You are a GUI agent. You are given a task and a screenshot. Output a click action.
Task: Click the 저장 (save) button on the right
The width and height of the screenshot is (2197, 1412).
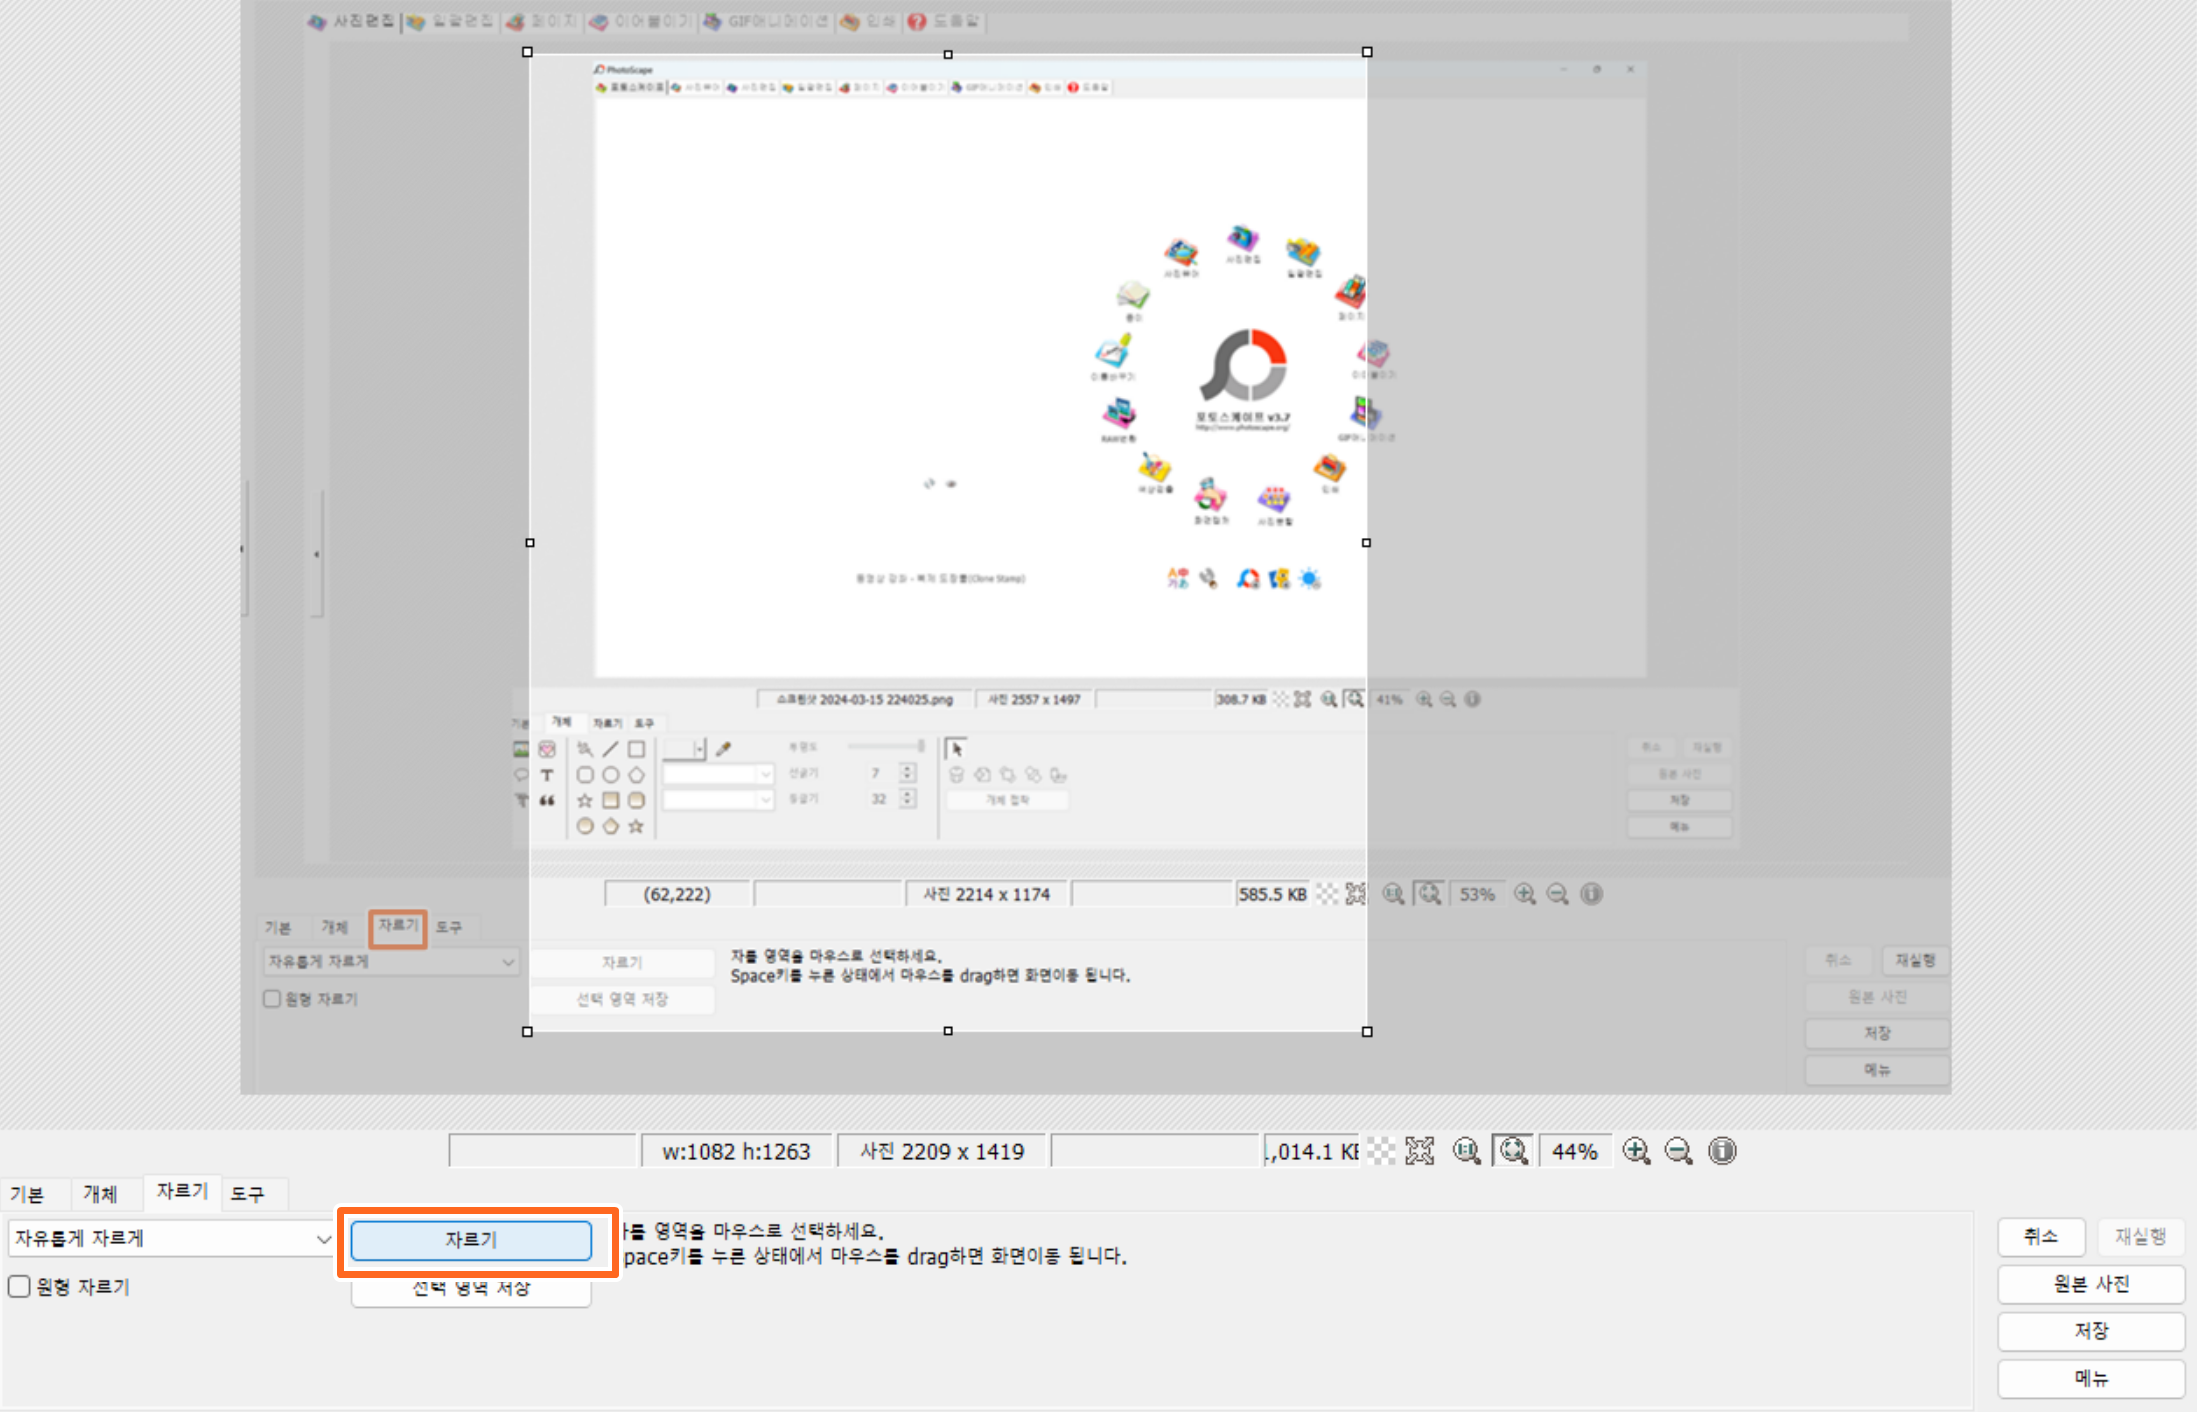[2090, 1331]
